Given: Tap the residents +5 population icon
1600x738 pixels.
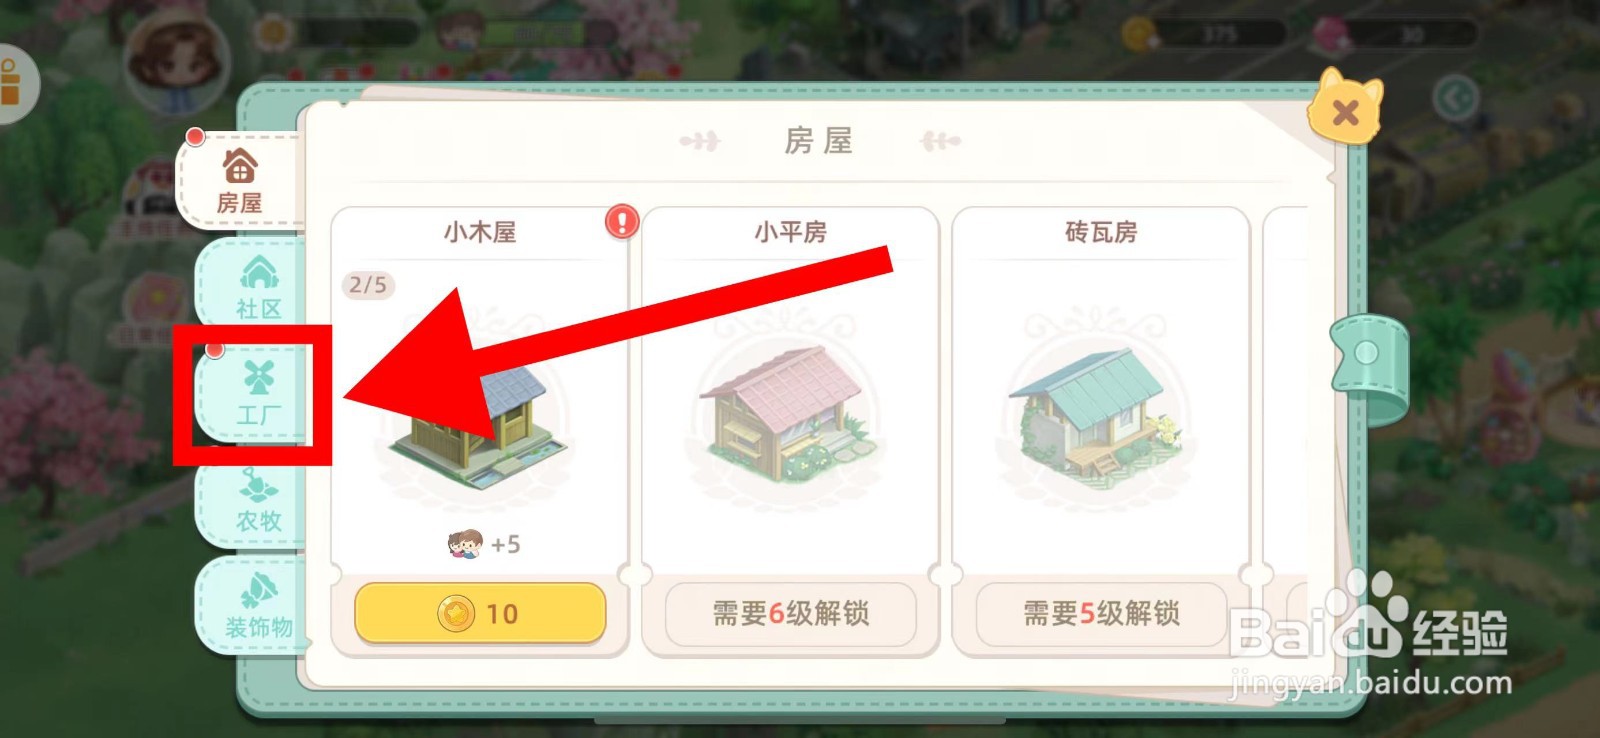Looking at the screenshot, I should [x=464, y=545].
